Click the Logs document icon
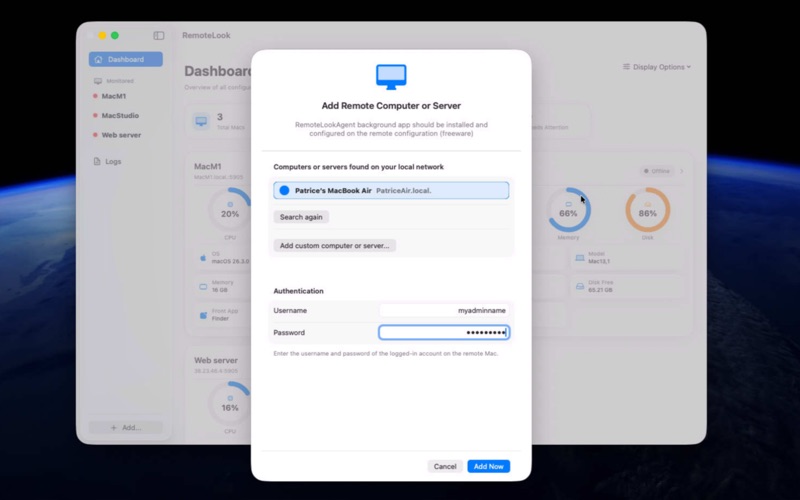The width and height of the screenshot is (800, 500). [x=97, y=161]
